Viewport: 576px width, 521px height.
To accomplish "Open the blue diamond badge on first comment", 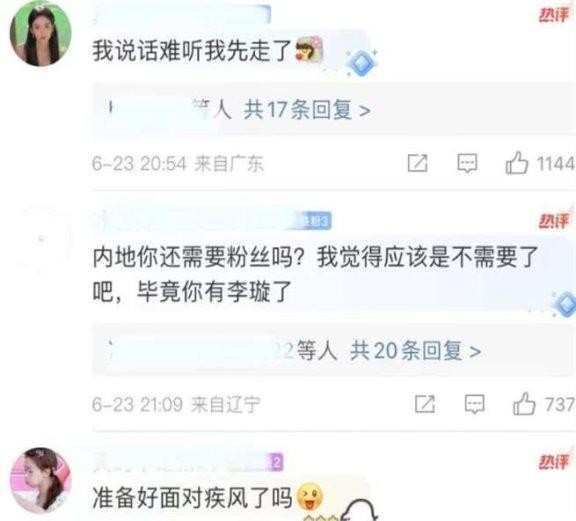I will [x=361, y=63].
